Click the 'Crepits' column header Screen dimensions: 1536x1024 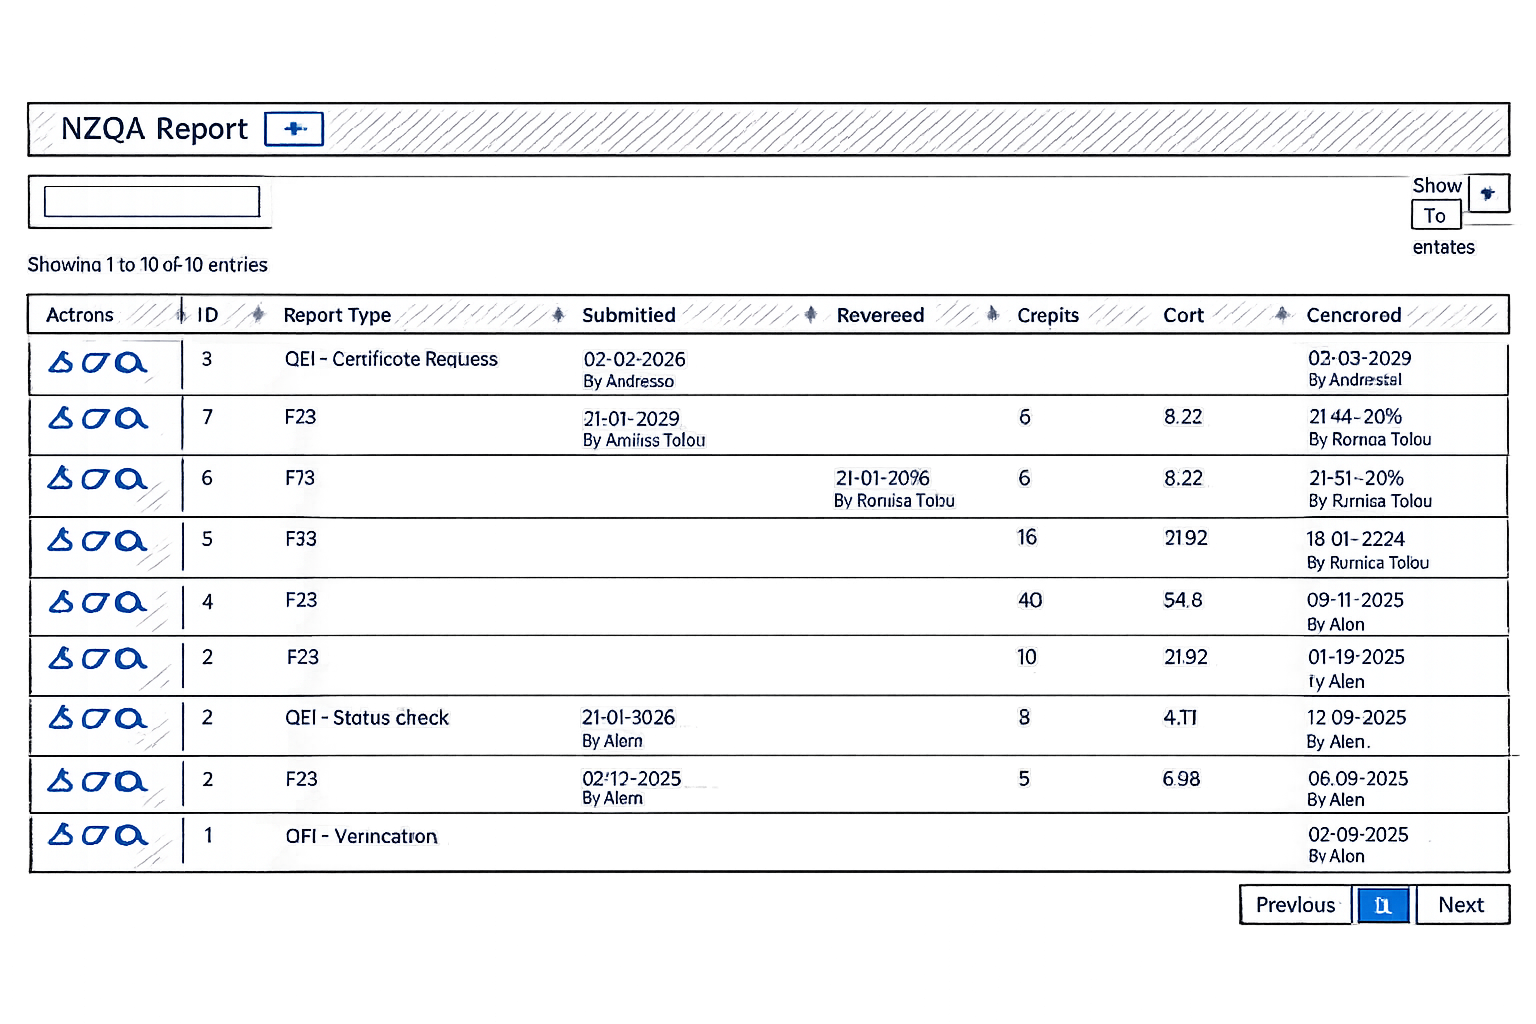click(x=1048, y=315)
